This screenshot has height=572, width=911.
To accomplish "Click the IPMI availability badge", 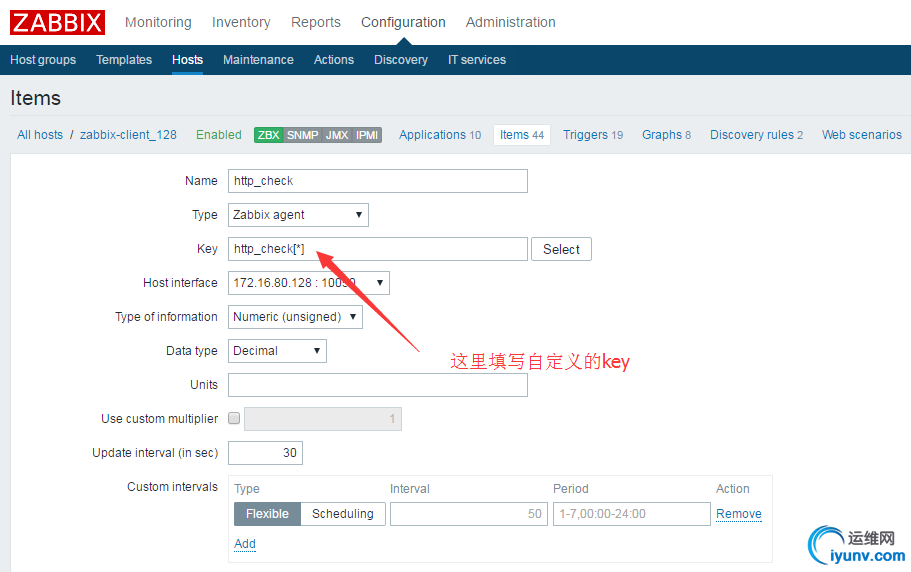I will click(x=367, y=135).
